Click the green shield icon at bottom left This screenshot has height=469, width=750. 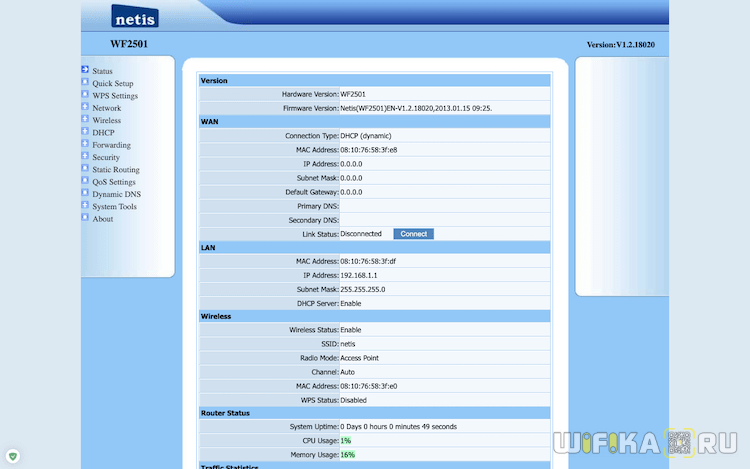(x=13, y=456)
